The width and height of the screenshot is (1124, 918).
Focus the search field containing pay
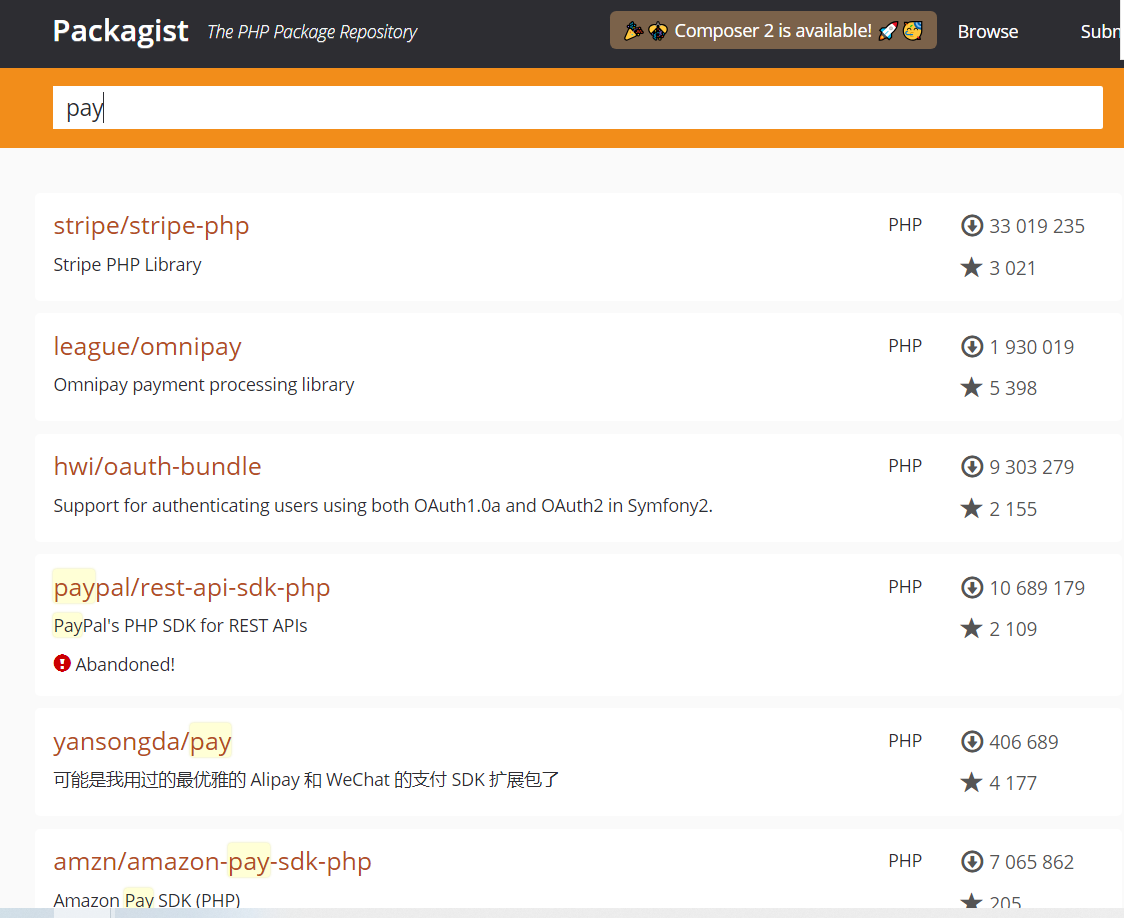[577, 107]
